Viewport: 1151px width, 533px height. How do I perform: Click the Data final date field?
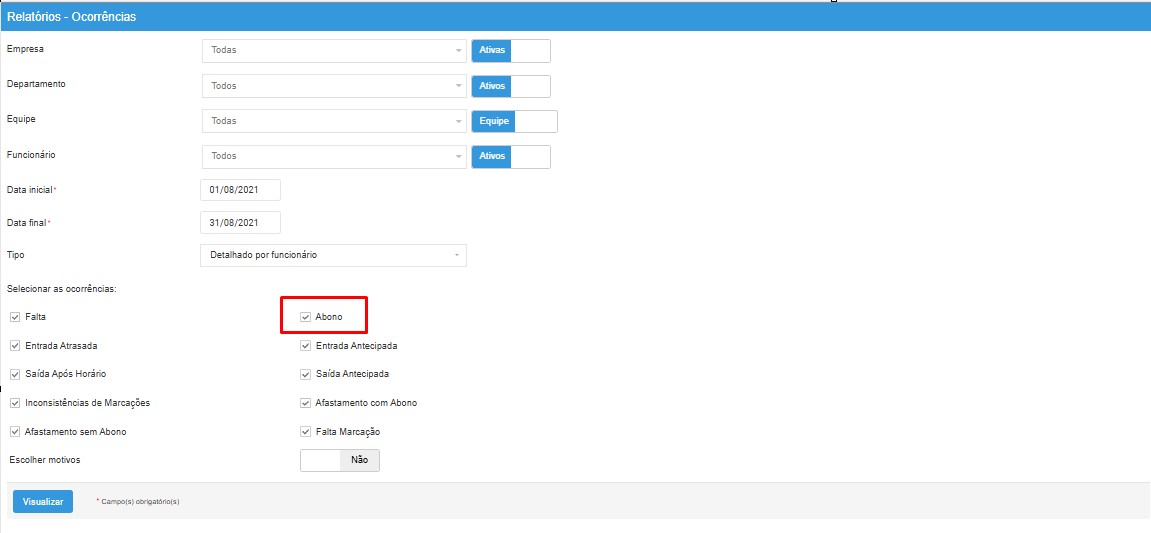coord(240,222)
